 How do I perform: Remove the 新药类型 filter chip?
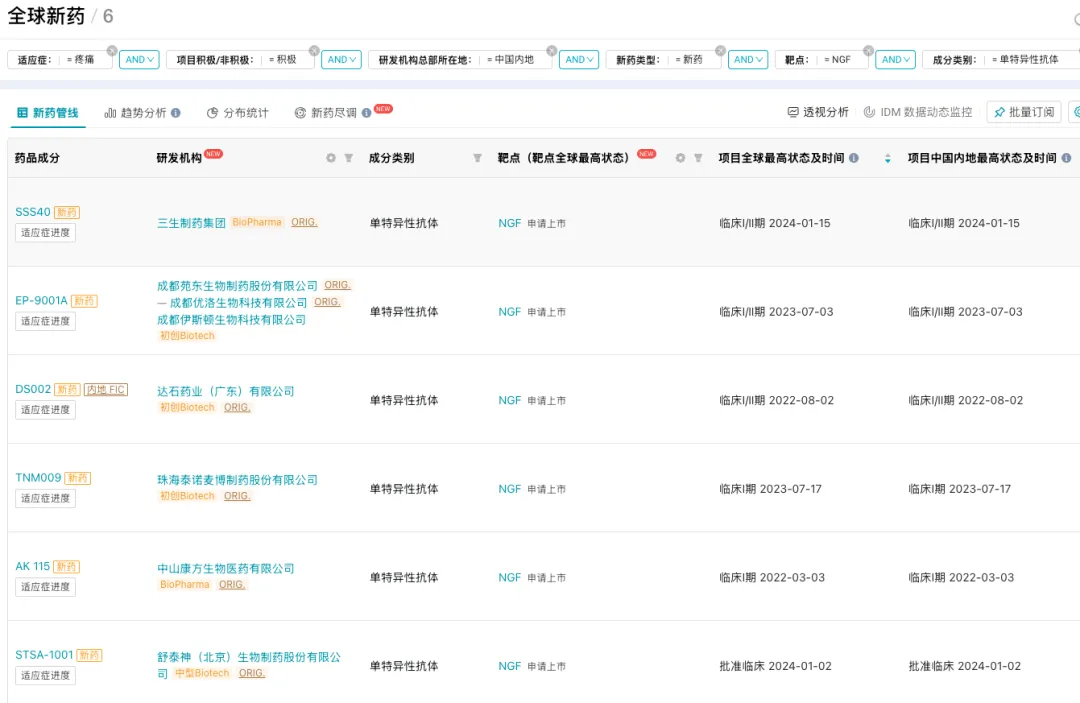point(720,50)
